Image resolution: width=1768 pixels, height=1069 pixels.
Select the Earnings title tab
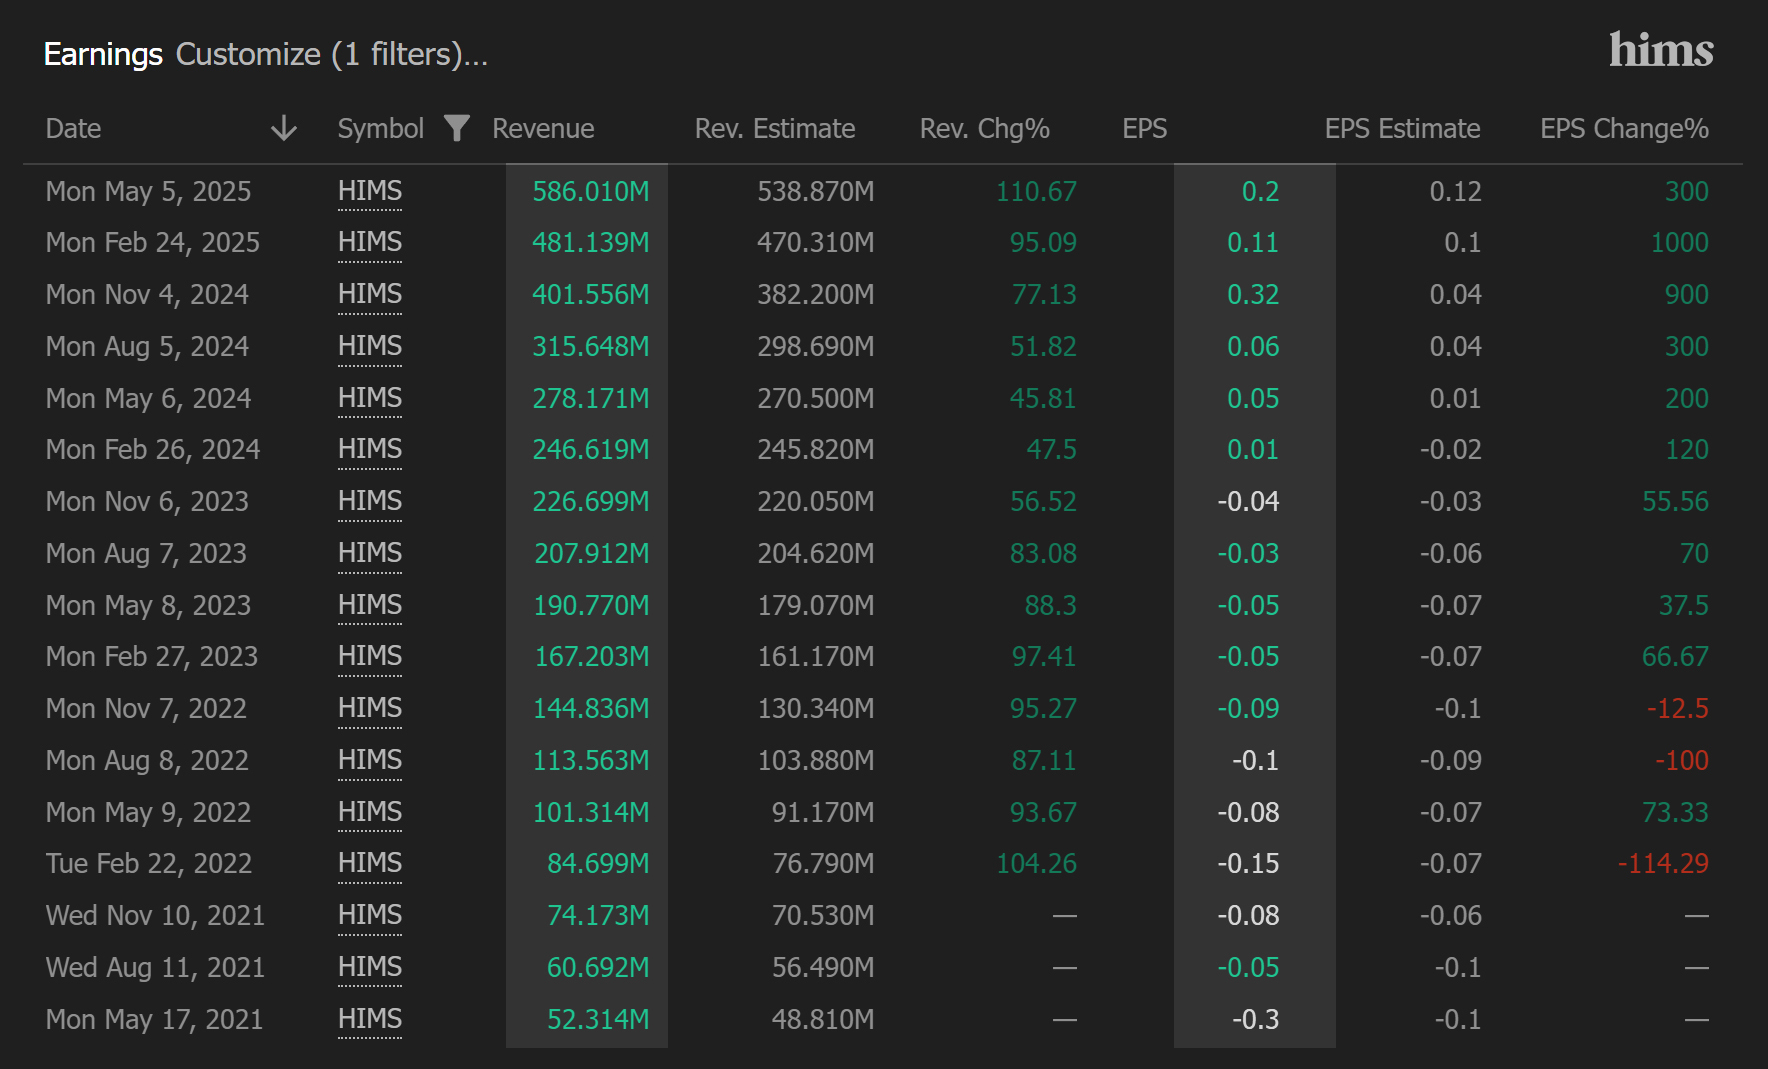(x=103, y=54)
